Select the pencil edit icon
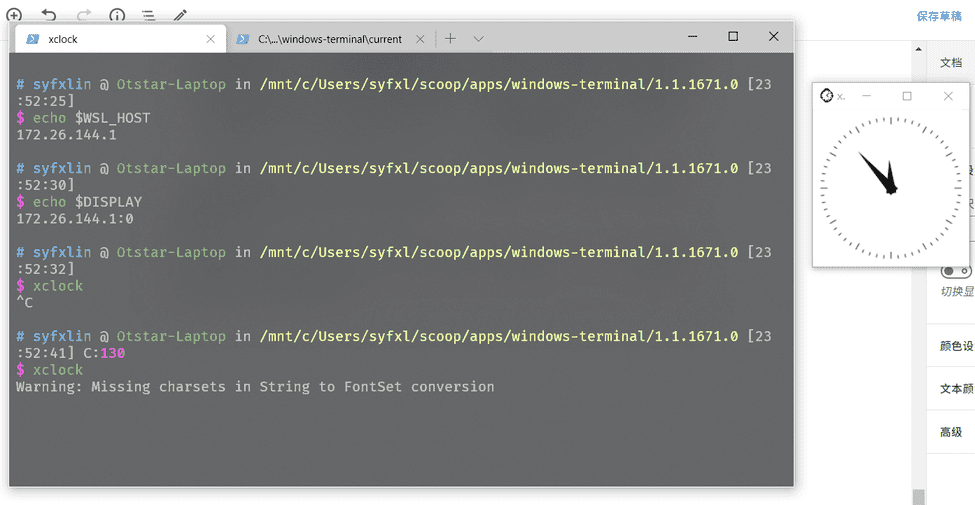The width and height of the screenshot is (975, 505). [180, 15]
